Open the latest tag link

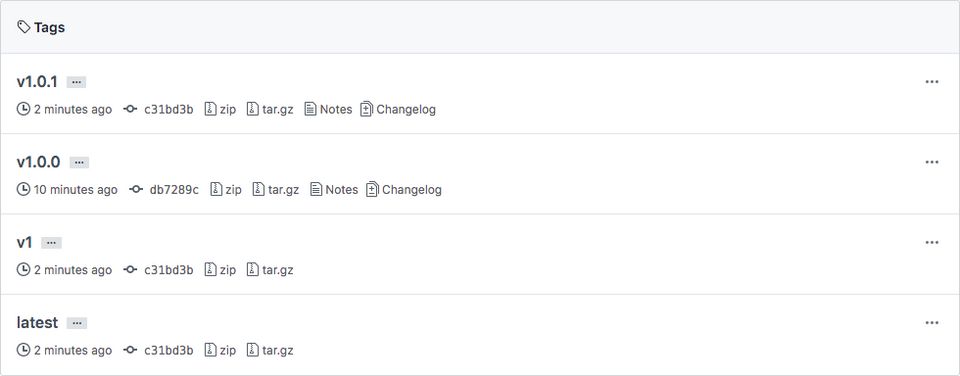tap(37, 322)
